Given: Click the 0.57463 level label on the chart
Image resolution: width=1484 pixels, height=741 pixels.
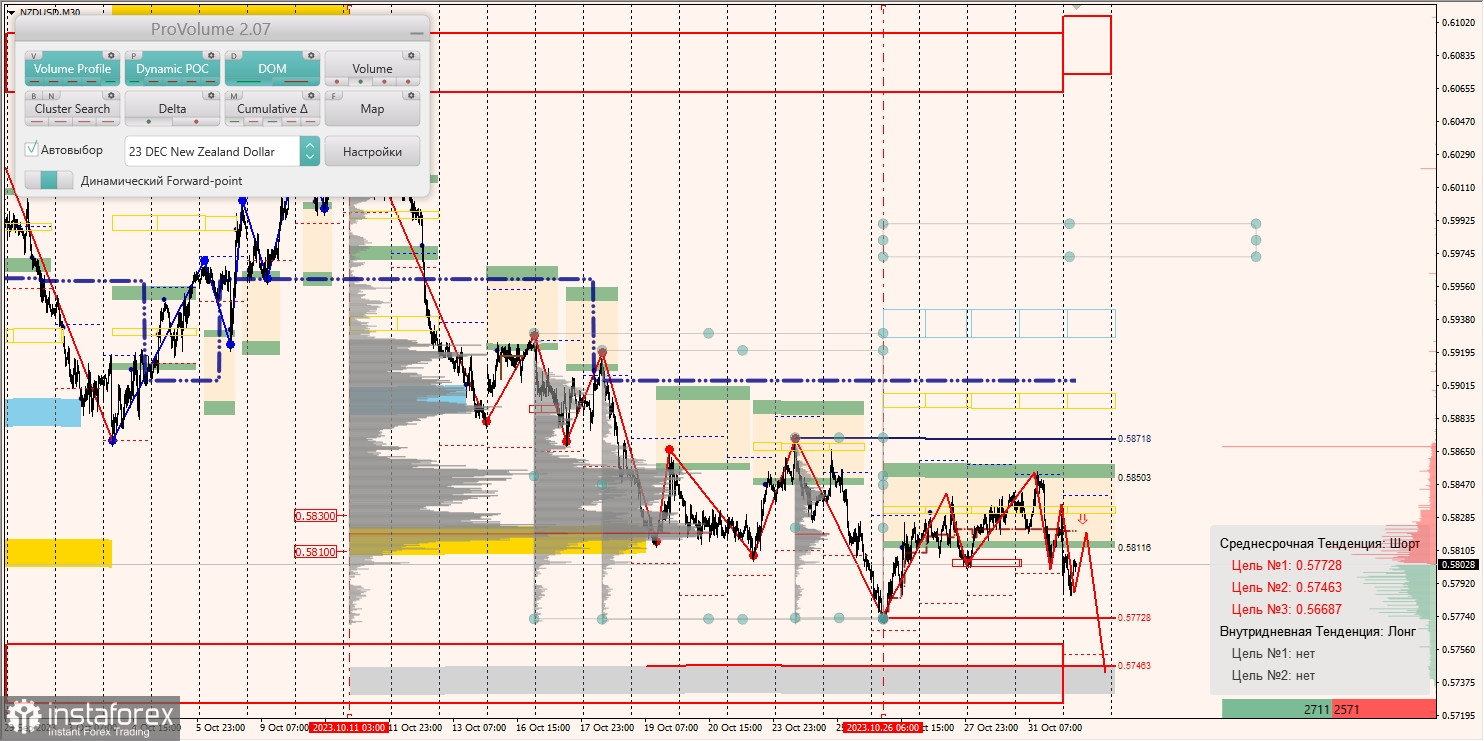Looking at the screenshot, I should pos(1134,666).
